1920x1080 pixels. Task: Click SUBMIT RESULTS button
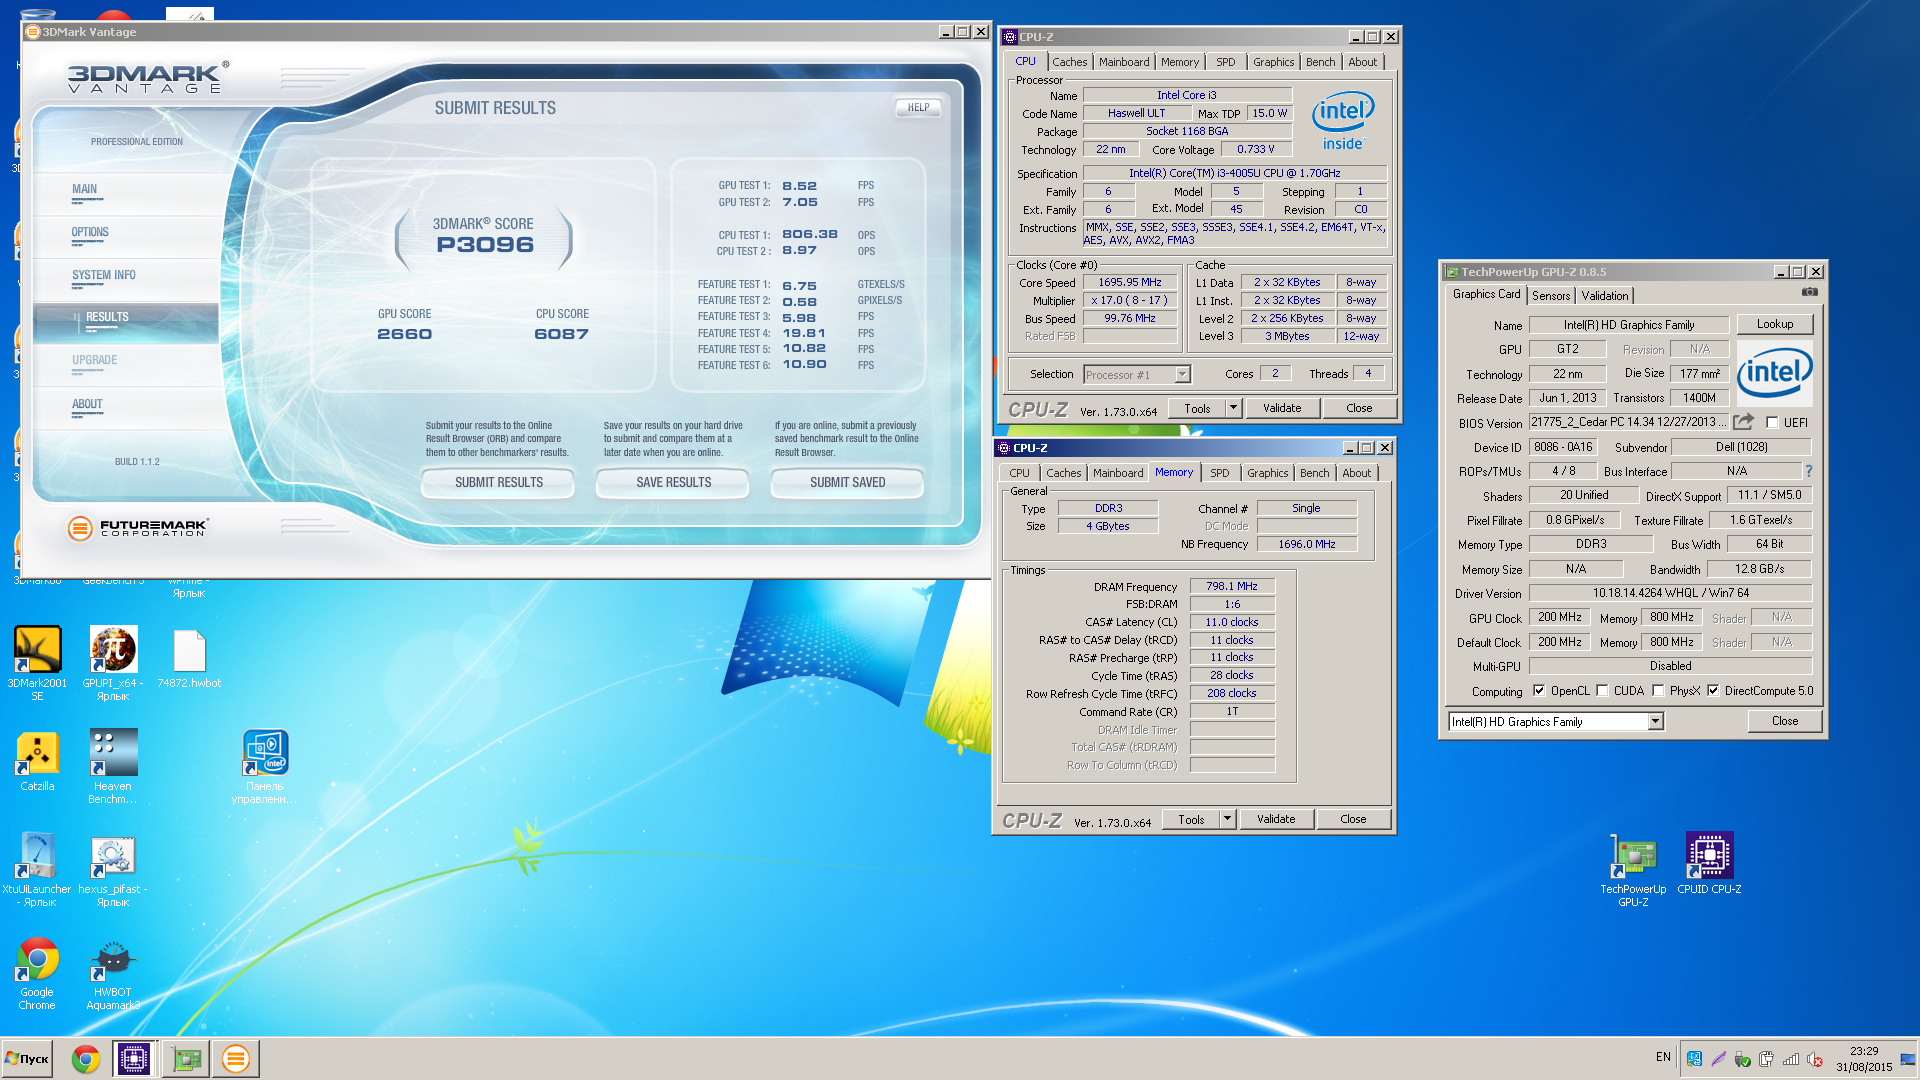point(498,482)
